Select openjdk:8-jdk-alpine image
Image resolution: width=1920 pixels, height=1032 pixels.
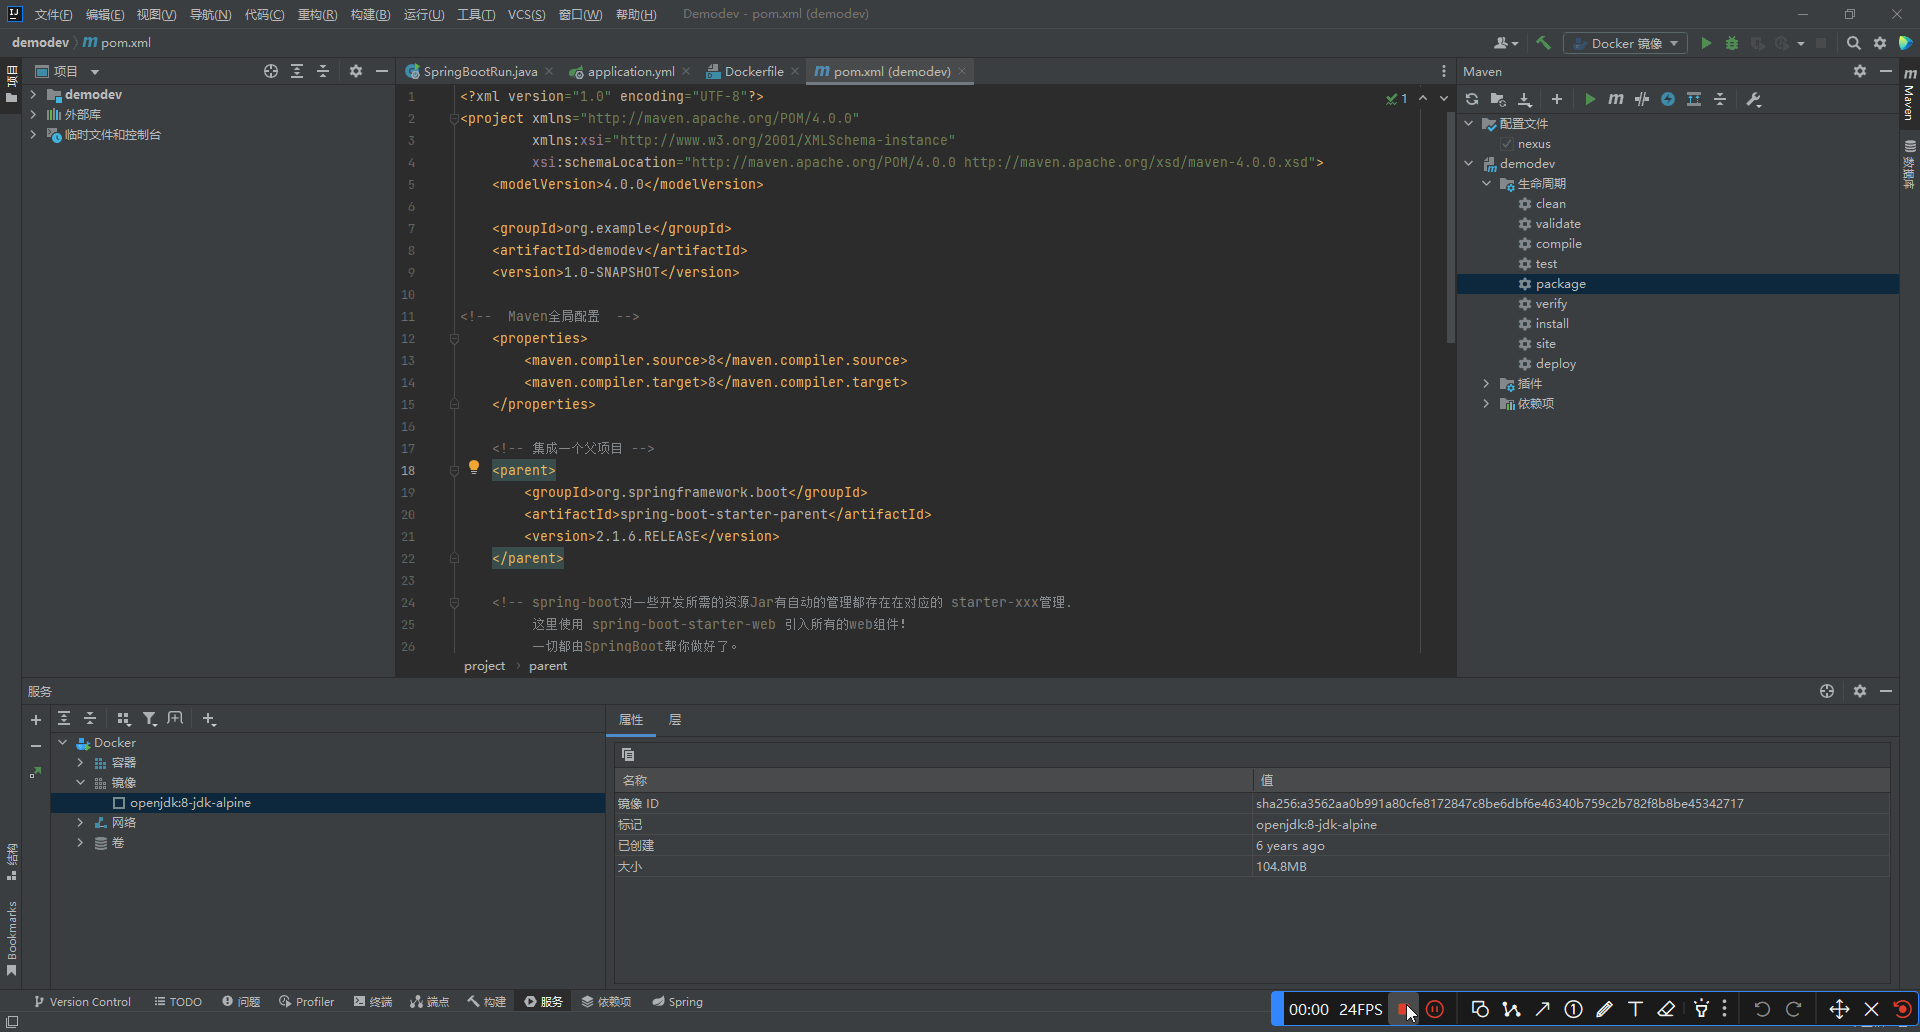[190, 803]
